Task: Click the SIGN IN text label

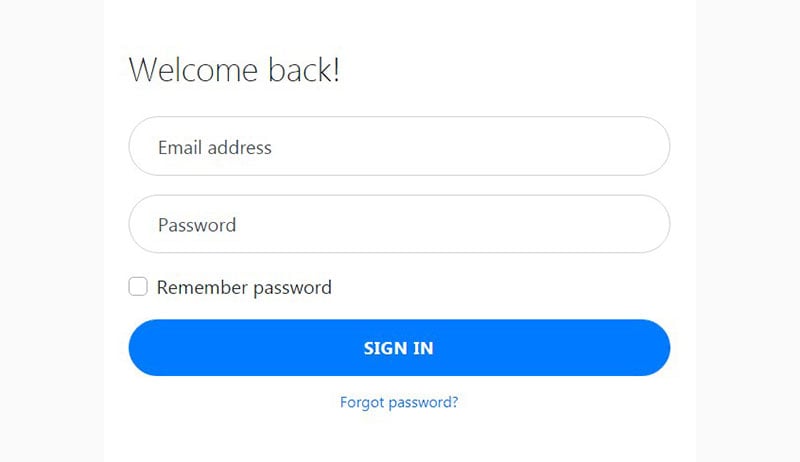Action: [398, 348]
